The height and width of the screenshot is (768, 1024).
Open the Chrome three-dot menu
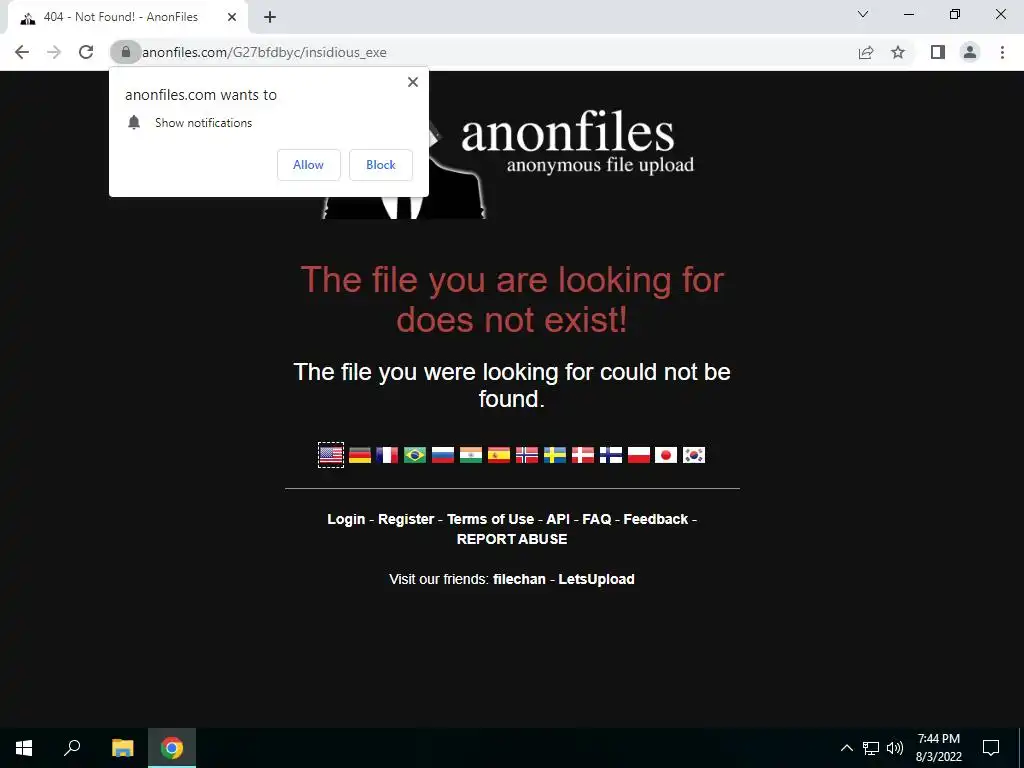tap(1002, 52)
